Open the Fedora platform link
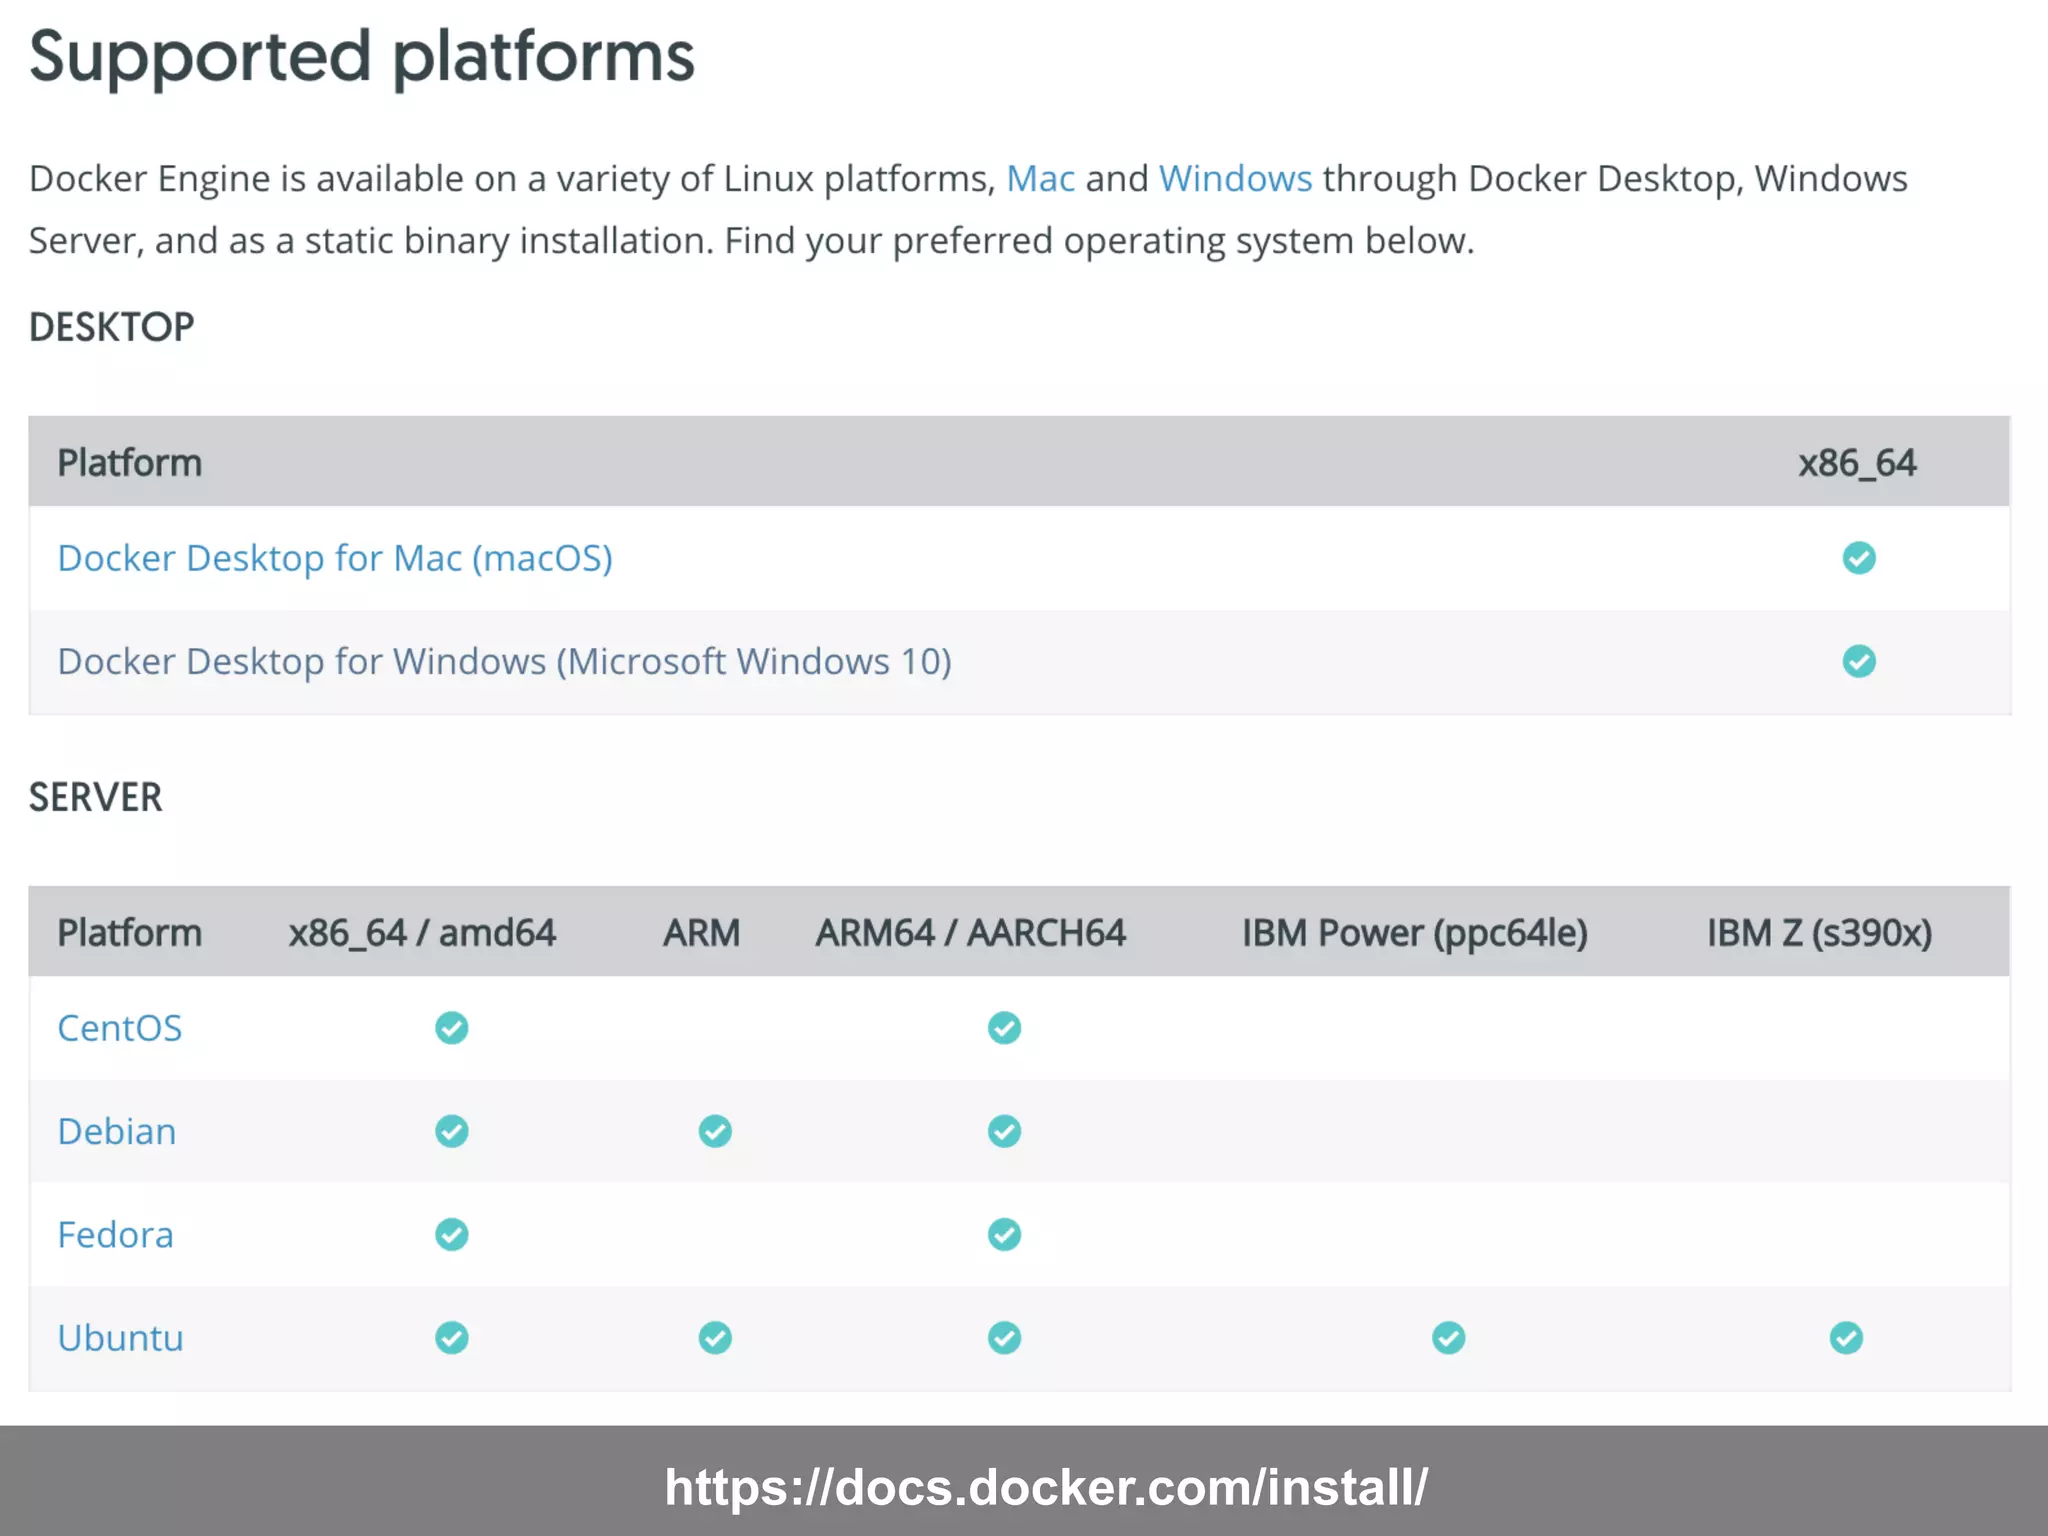This screenshot has width=2048, height=1536. coord(115,1235)
